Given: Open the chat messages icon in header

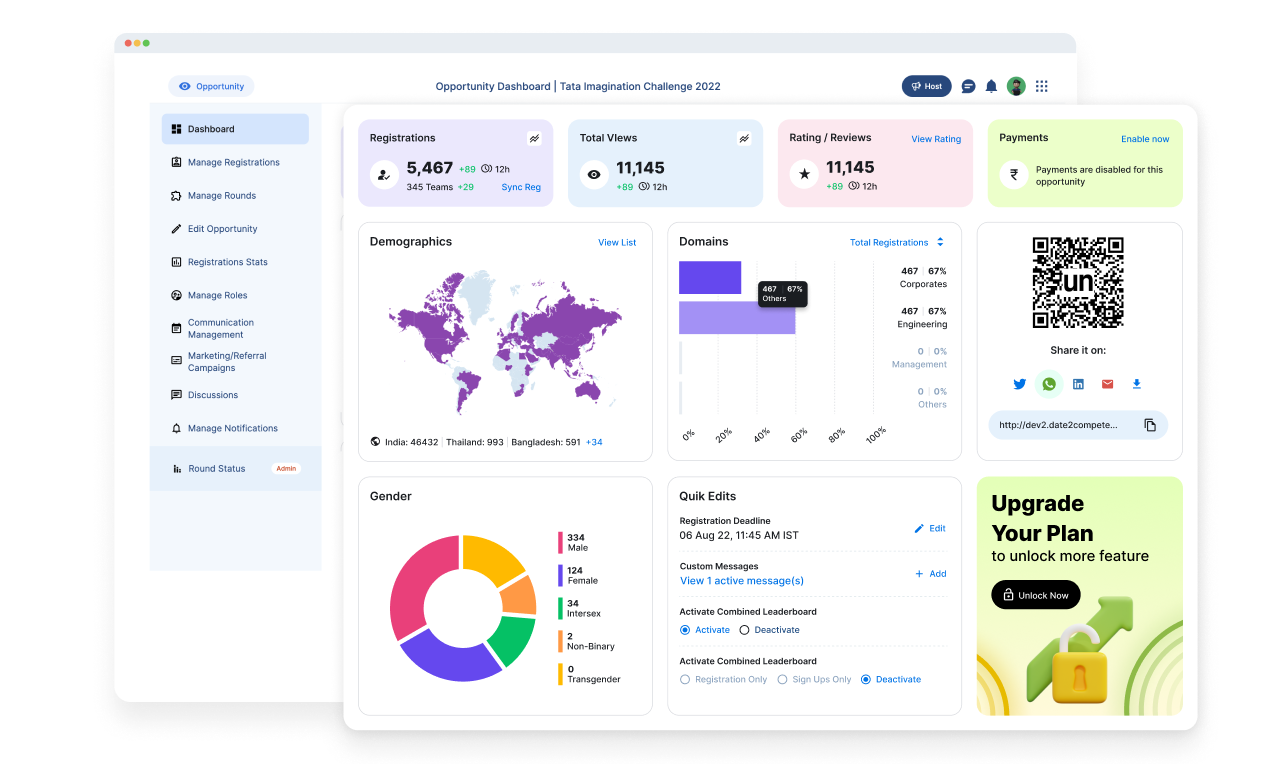Looking at the screenshot, I should [968, 86].
